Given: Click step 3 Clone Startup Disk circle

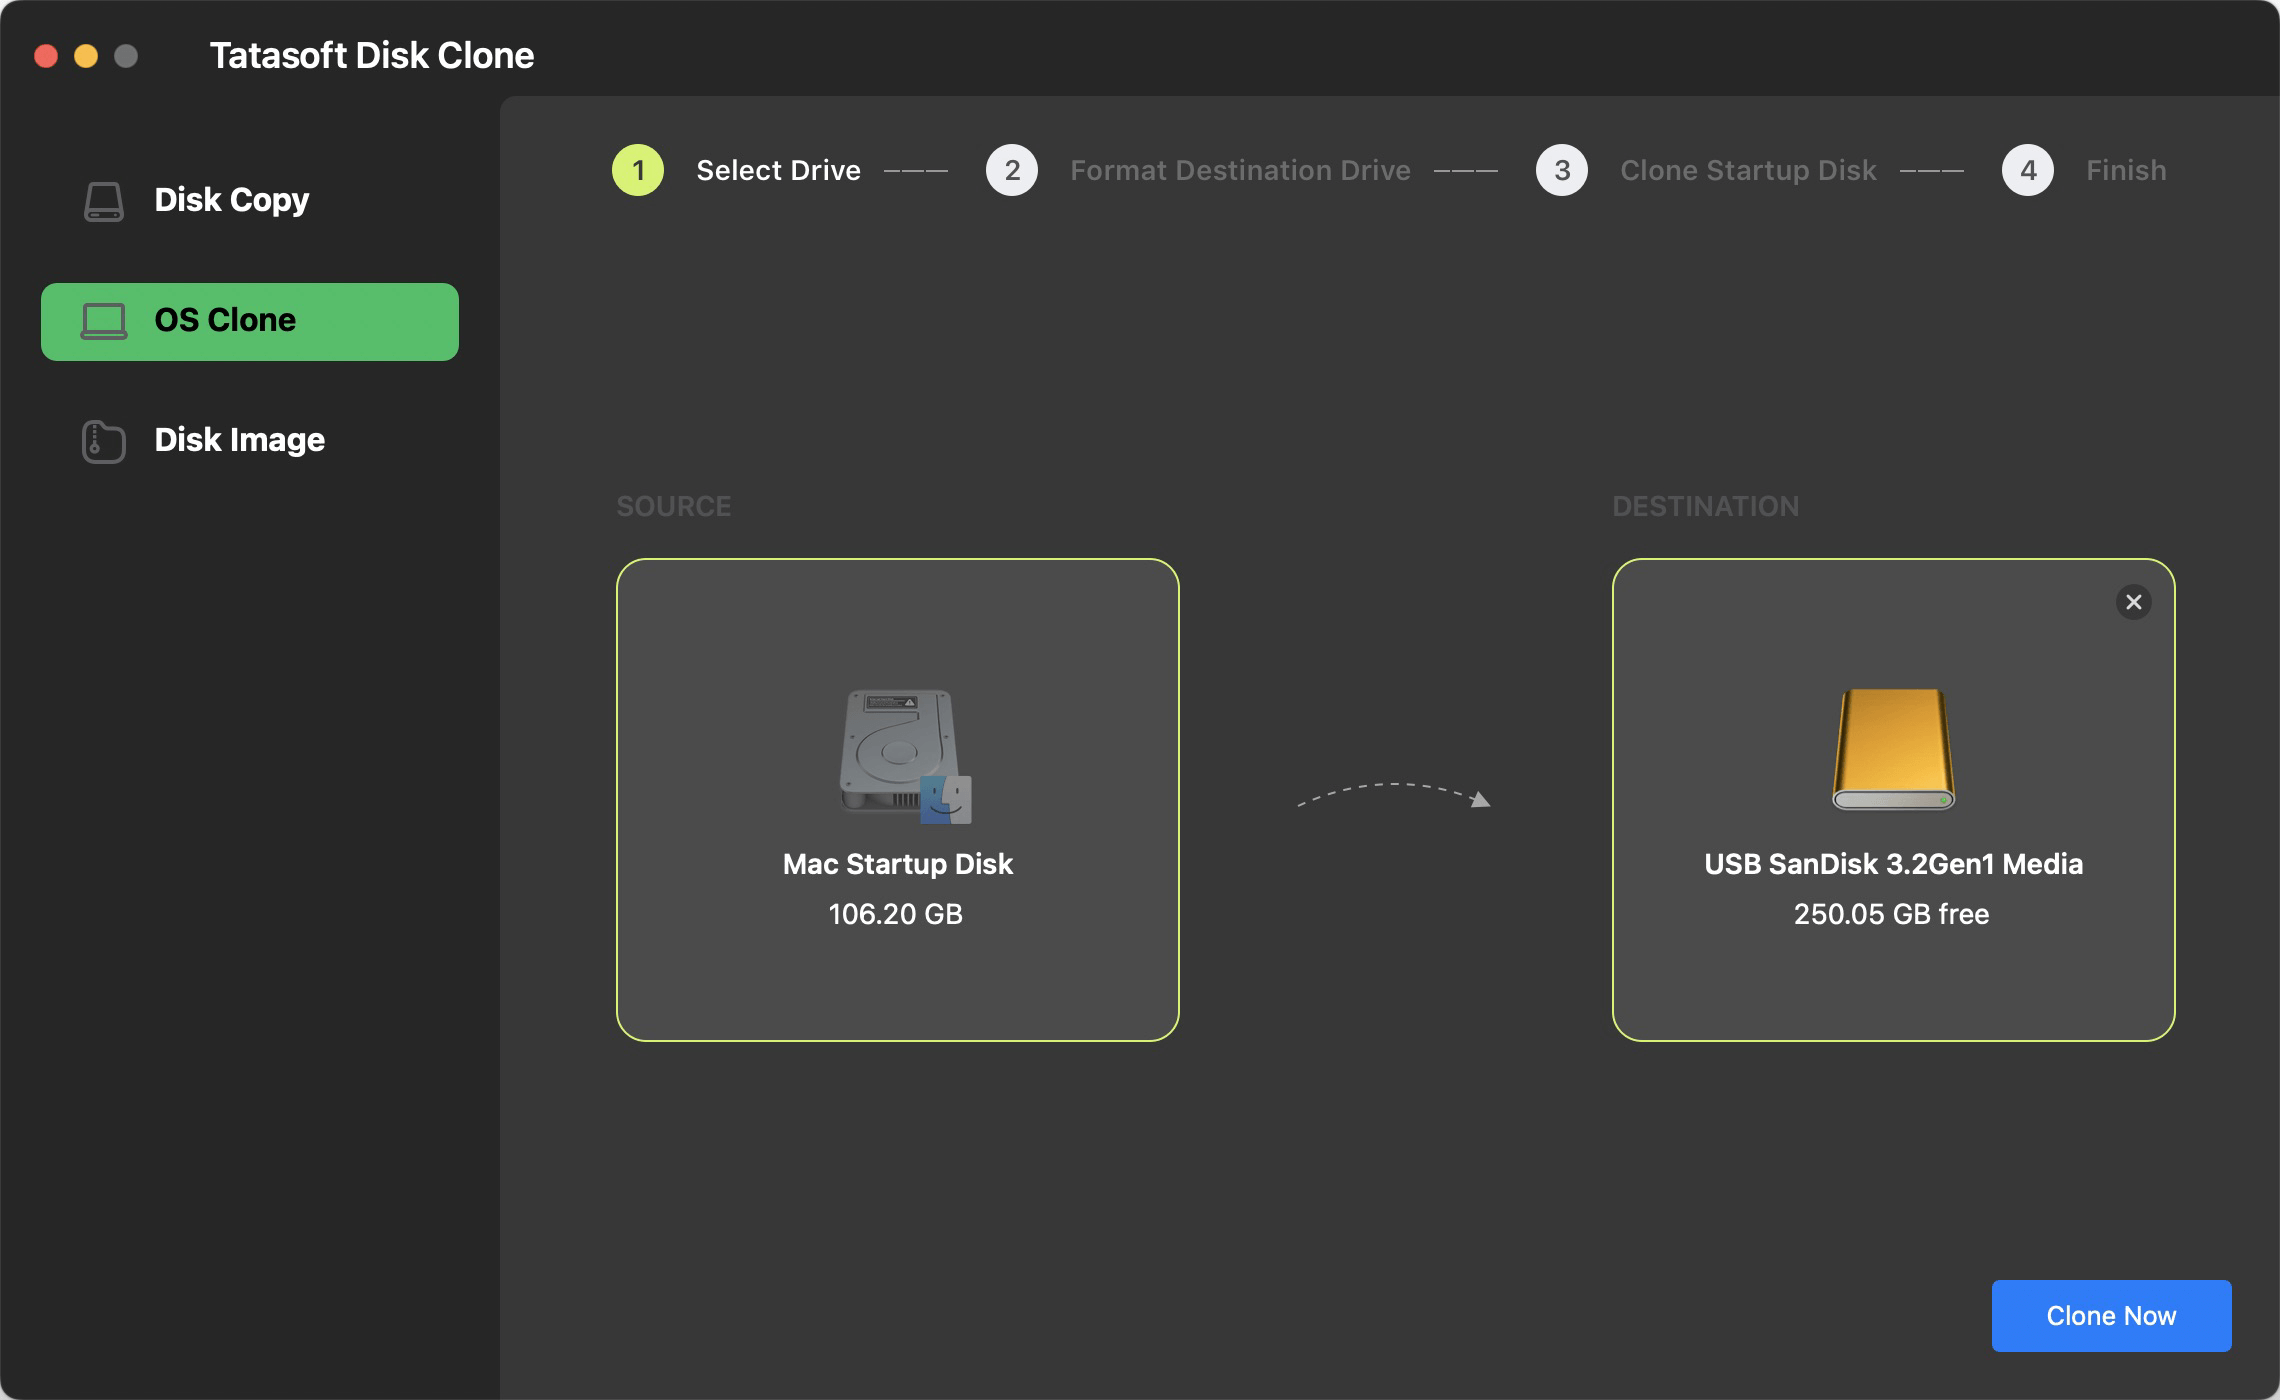Looking at the screenshot, I should click(1561, 170).
